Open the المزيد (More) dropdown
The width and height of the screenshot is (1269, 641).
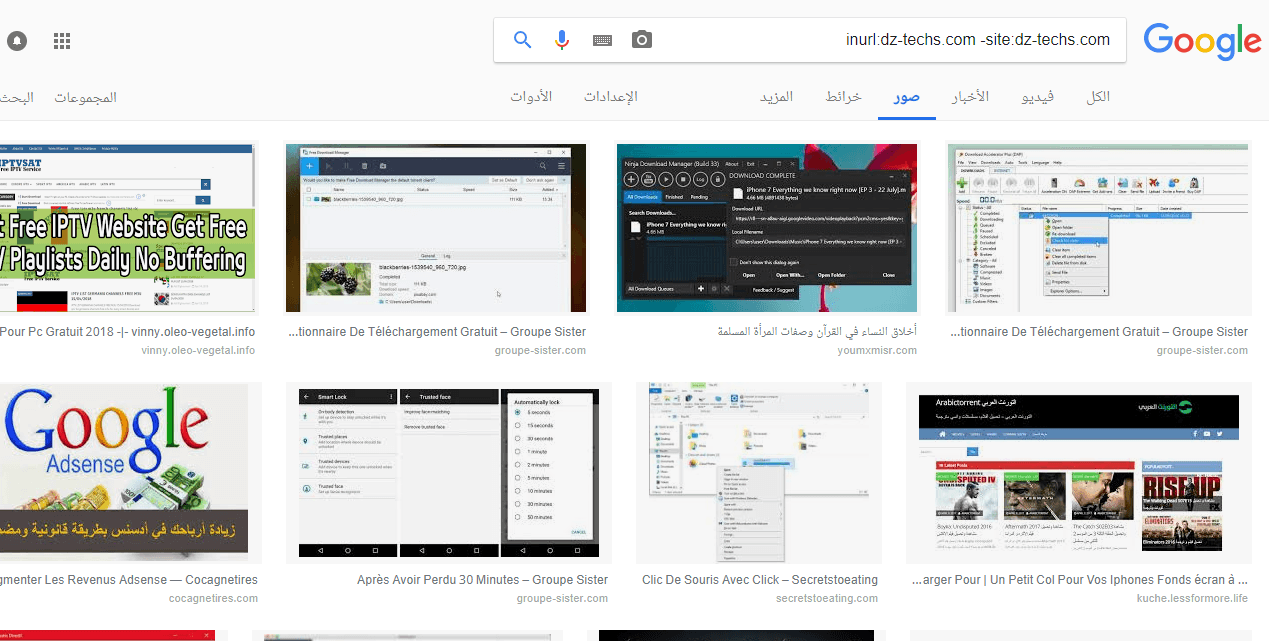click(777, 96)
